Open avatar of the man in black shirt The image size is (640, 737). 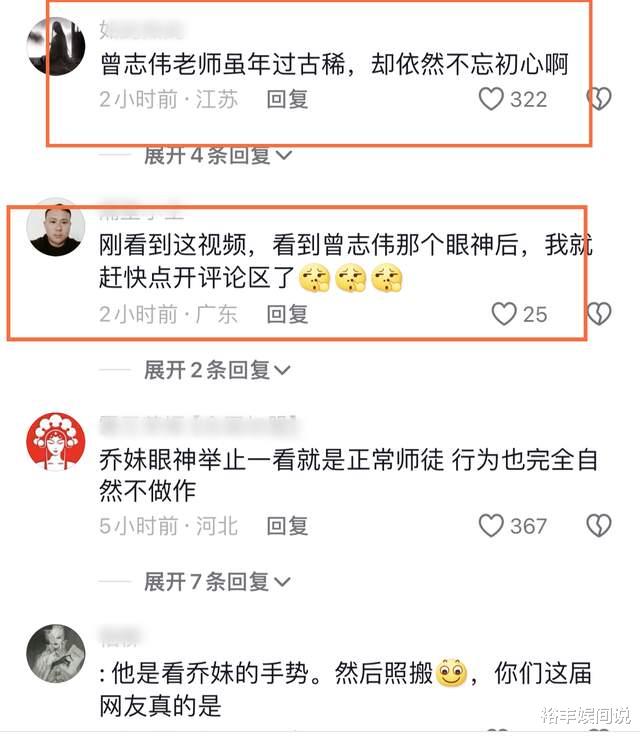pyautogui.click(x=56, y=227)
